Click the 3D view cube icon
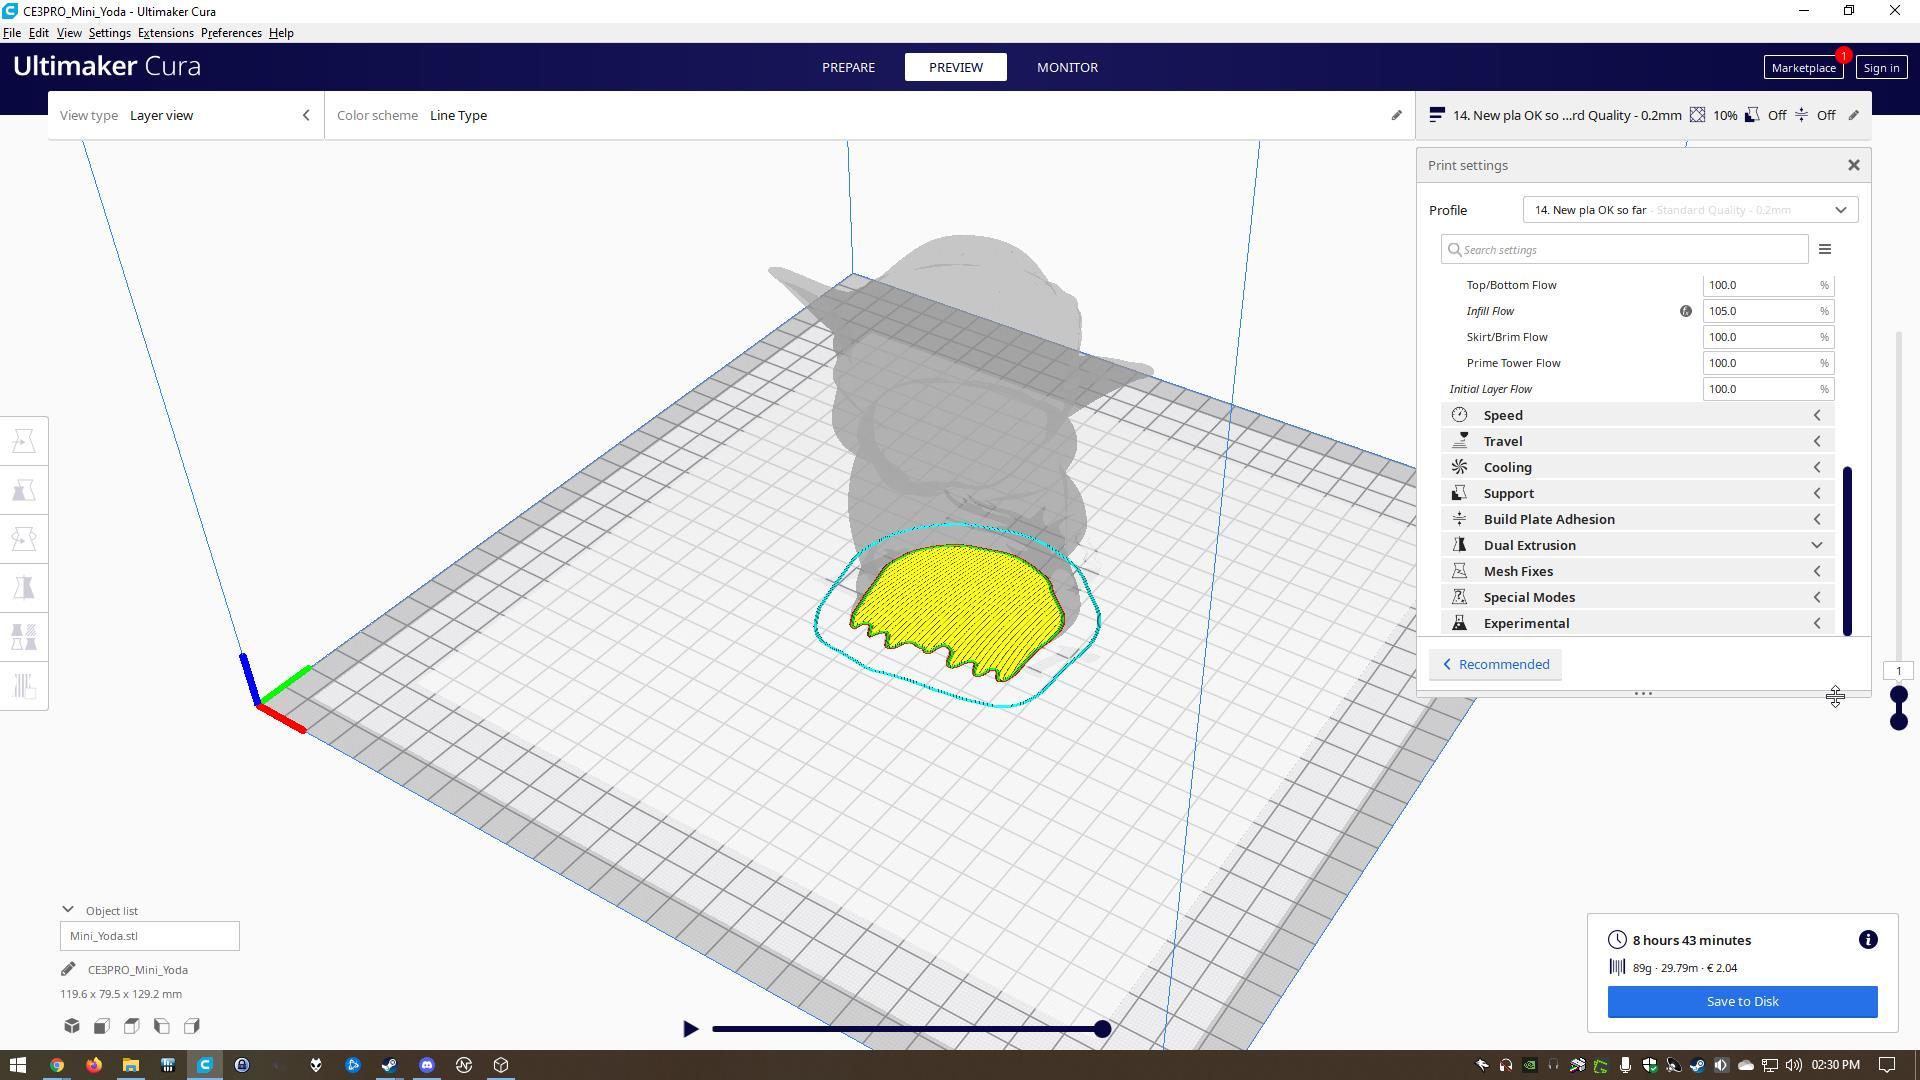 click(72, 1026)
